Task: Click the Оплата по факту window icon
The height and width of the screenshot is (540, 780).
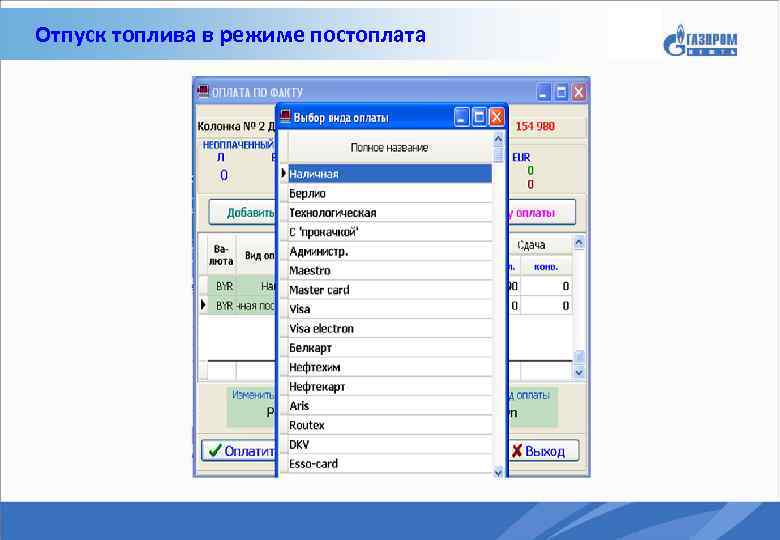Action: (x=202, y=91)
